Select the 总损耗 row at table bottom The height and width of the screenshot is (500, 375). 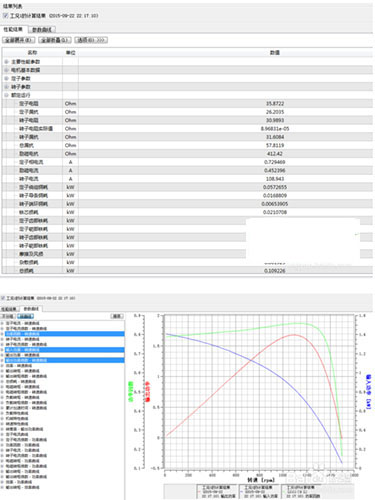point(187,271)
